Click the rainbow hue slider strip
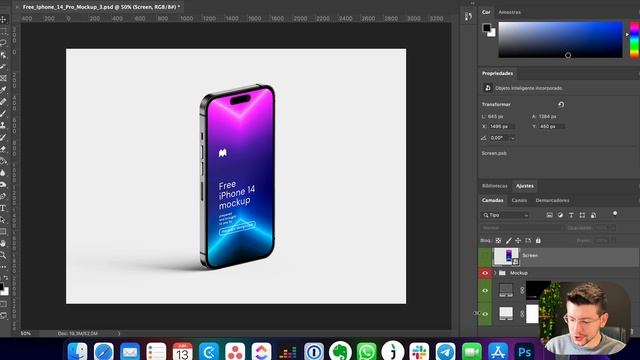Screen dimensions: 640x360 (x=635, y=40)
